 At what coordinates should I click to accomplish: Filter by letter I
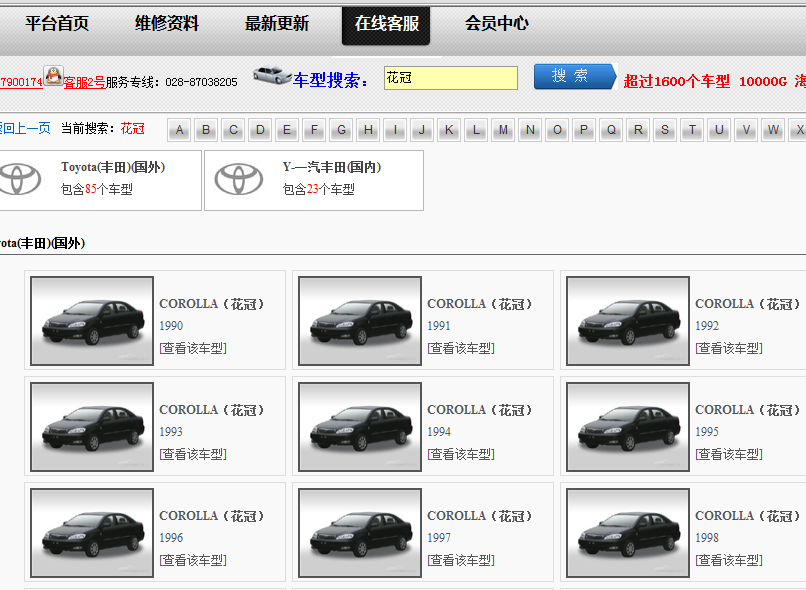(x=395, y=130)
